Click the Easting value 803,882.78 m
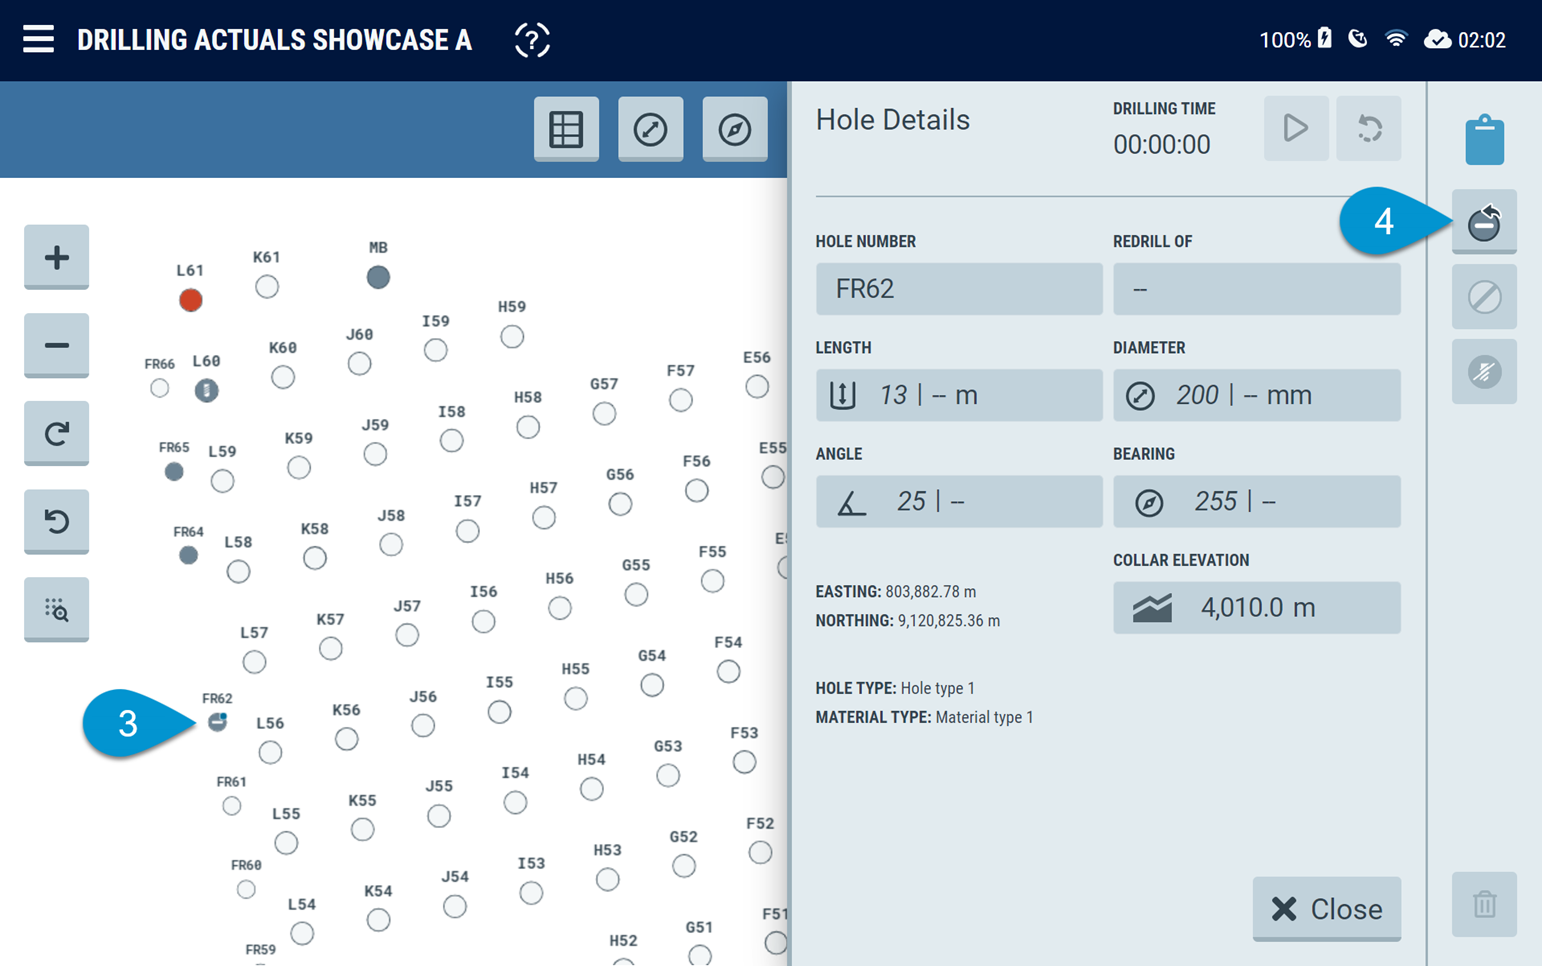The height and width of the screenshot is (966, 1542). [x=930, y=592]
